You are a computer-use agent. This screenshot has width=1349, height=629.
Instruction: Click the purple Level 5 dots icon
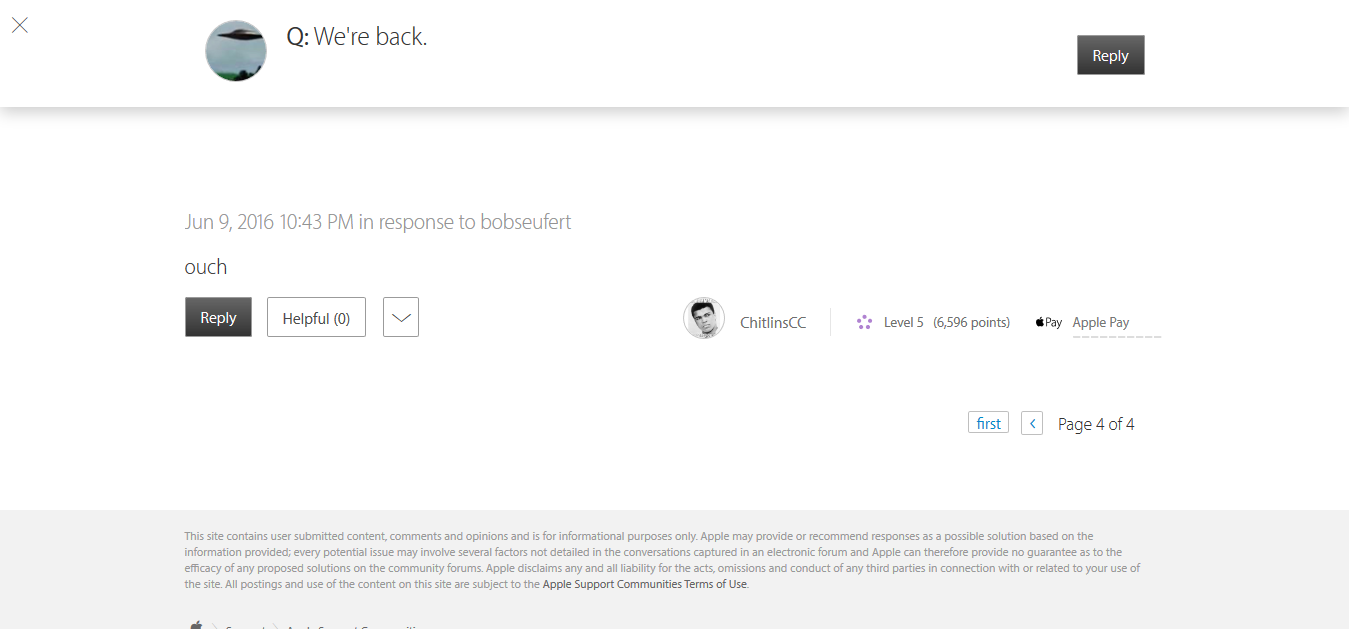click(864, 322)
